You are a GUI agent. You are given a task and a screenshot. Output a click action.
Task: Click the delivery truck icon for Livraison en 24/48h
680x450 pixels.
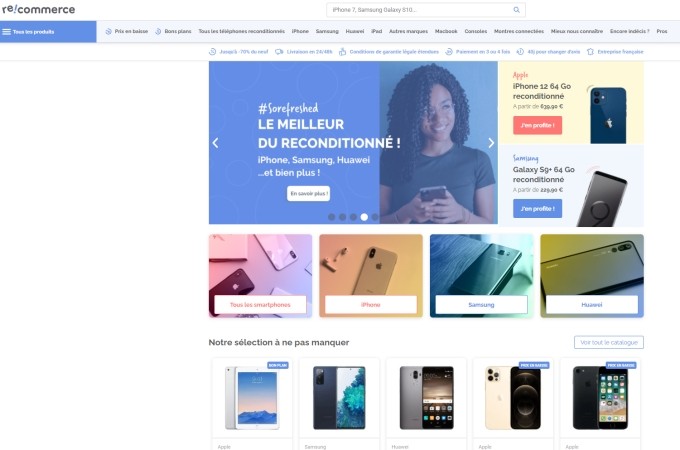tap(279, 52)
